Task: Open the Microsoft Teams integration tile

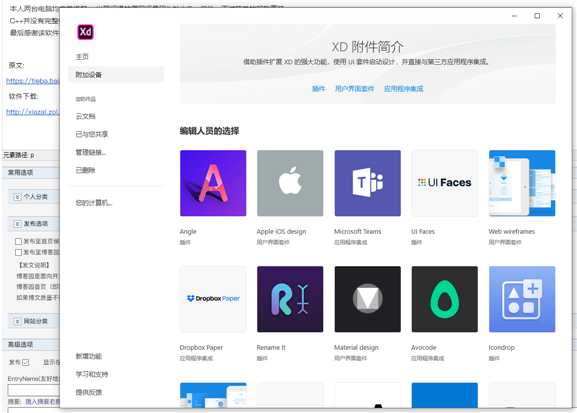Action: pos(368,183)
